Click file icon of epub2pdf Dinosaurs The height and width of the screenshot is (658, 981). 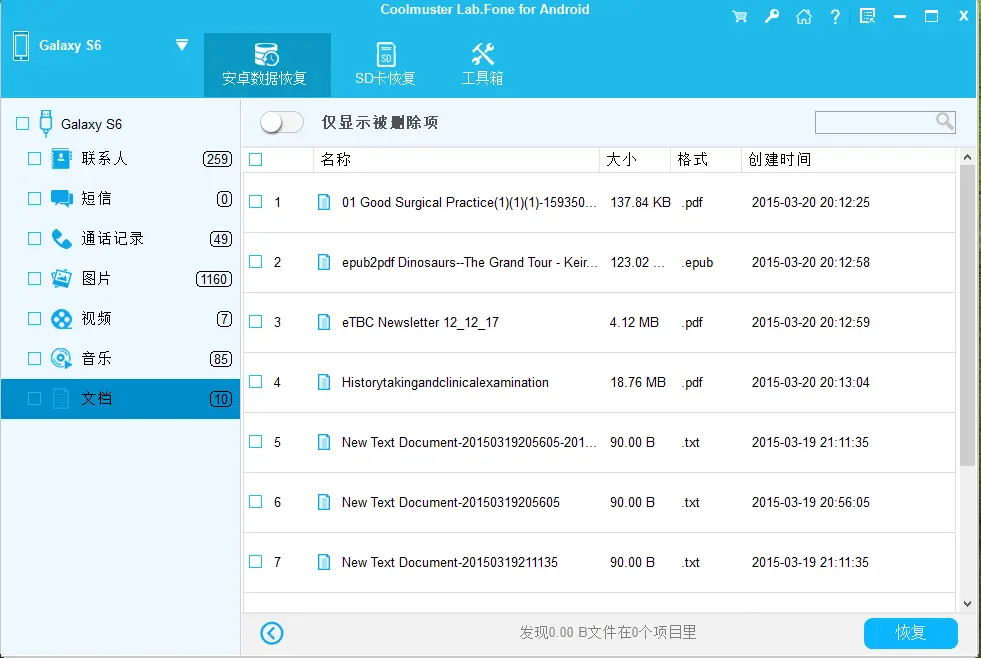point(324,262)
